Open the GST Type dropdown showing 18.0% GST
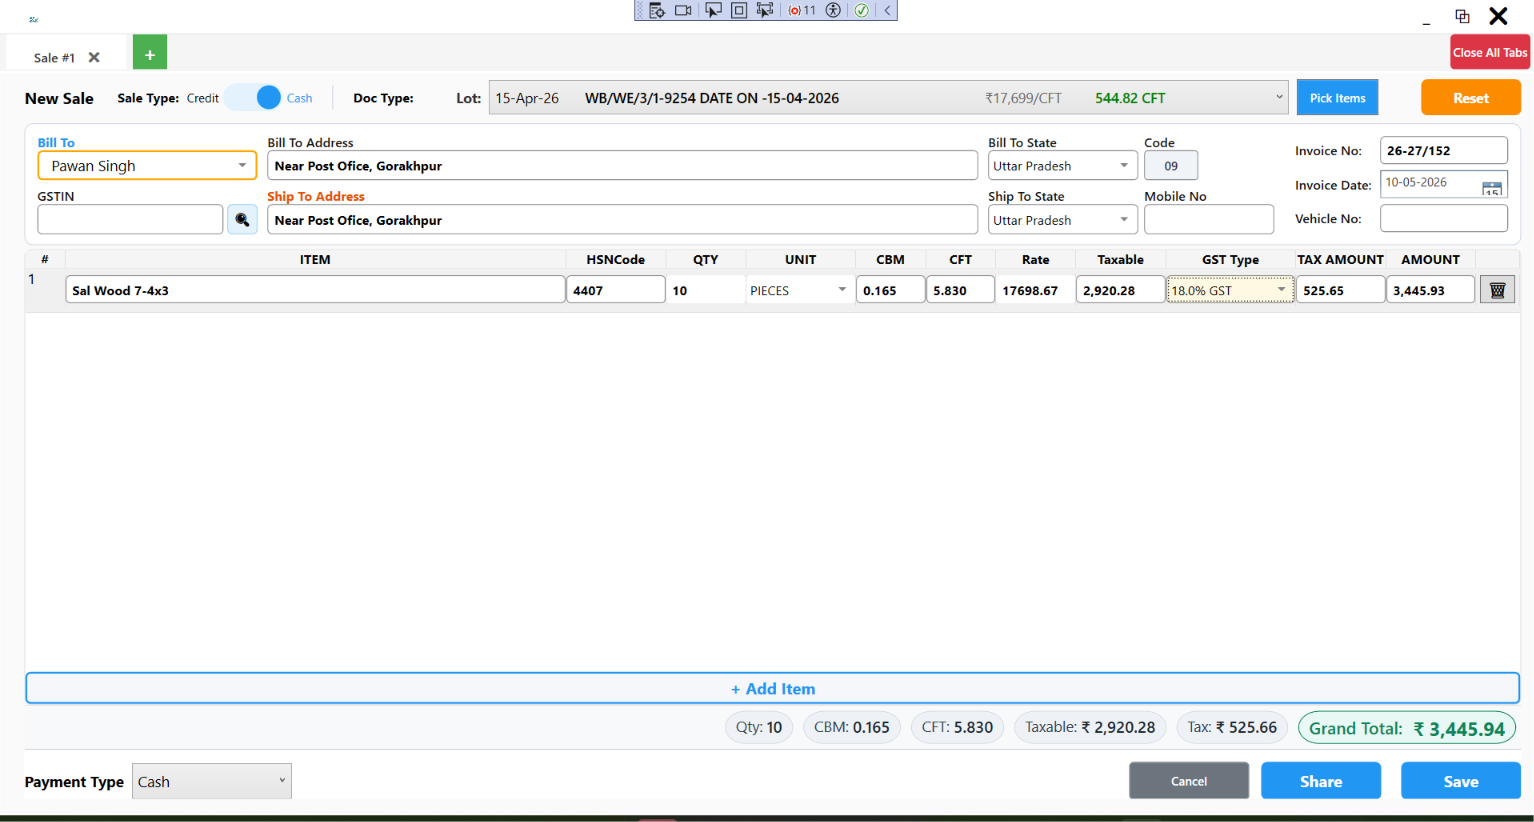The width and height of the screenshot is (1534, 822). pos(1230,290)
